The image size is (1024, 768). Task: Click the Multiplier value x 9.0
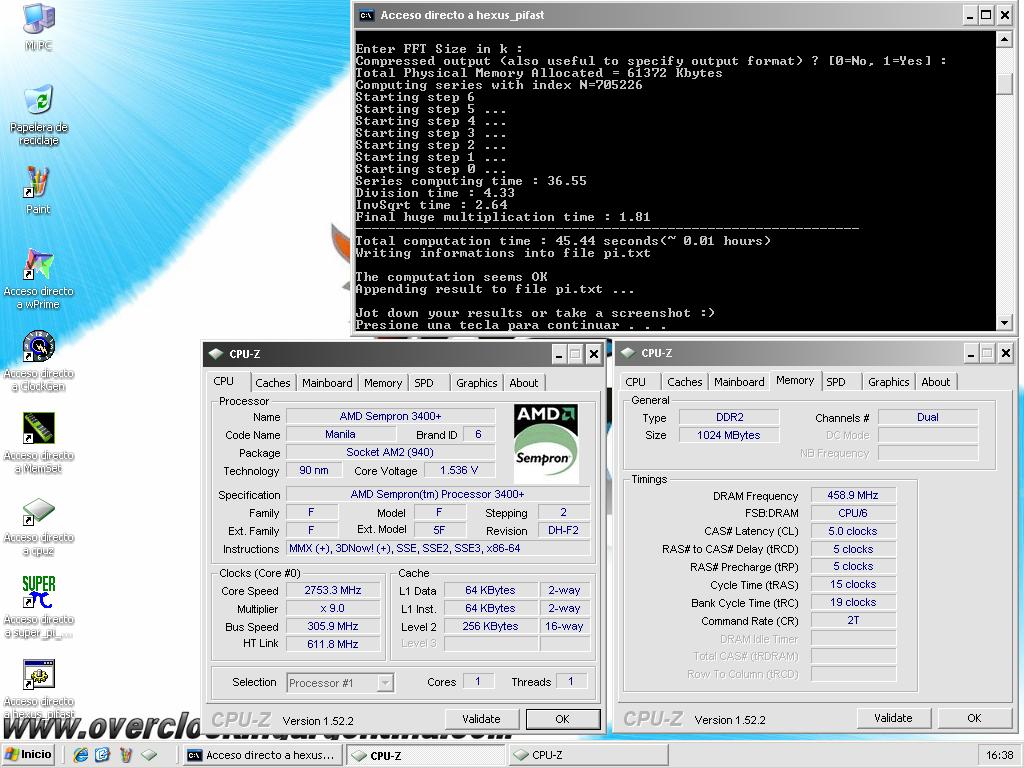[x=332, y=608]
